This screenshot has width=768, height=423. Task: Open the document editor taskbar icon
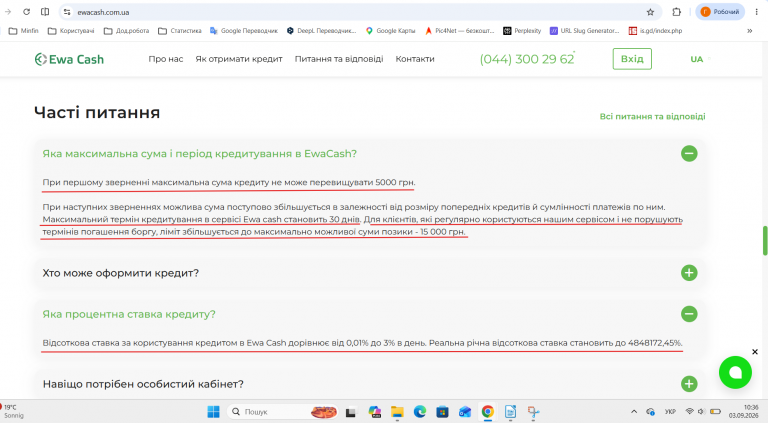click(x=510, y=412)
